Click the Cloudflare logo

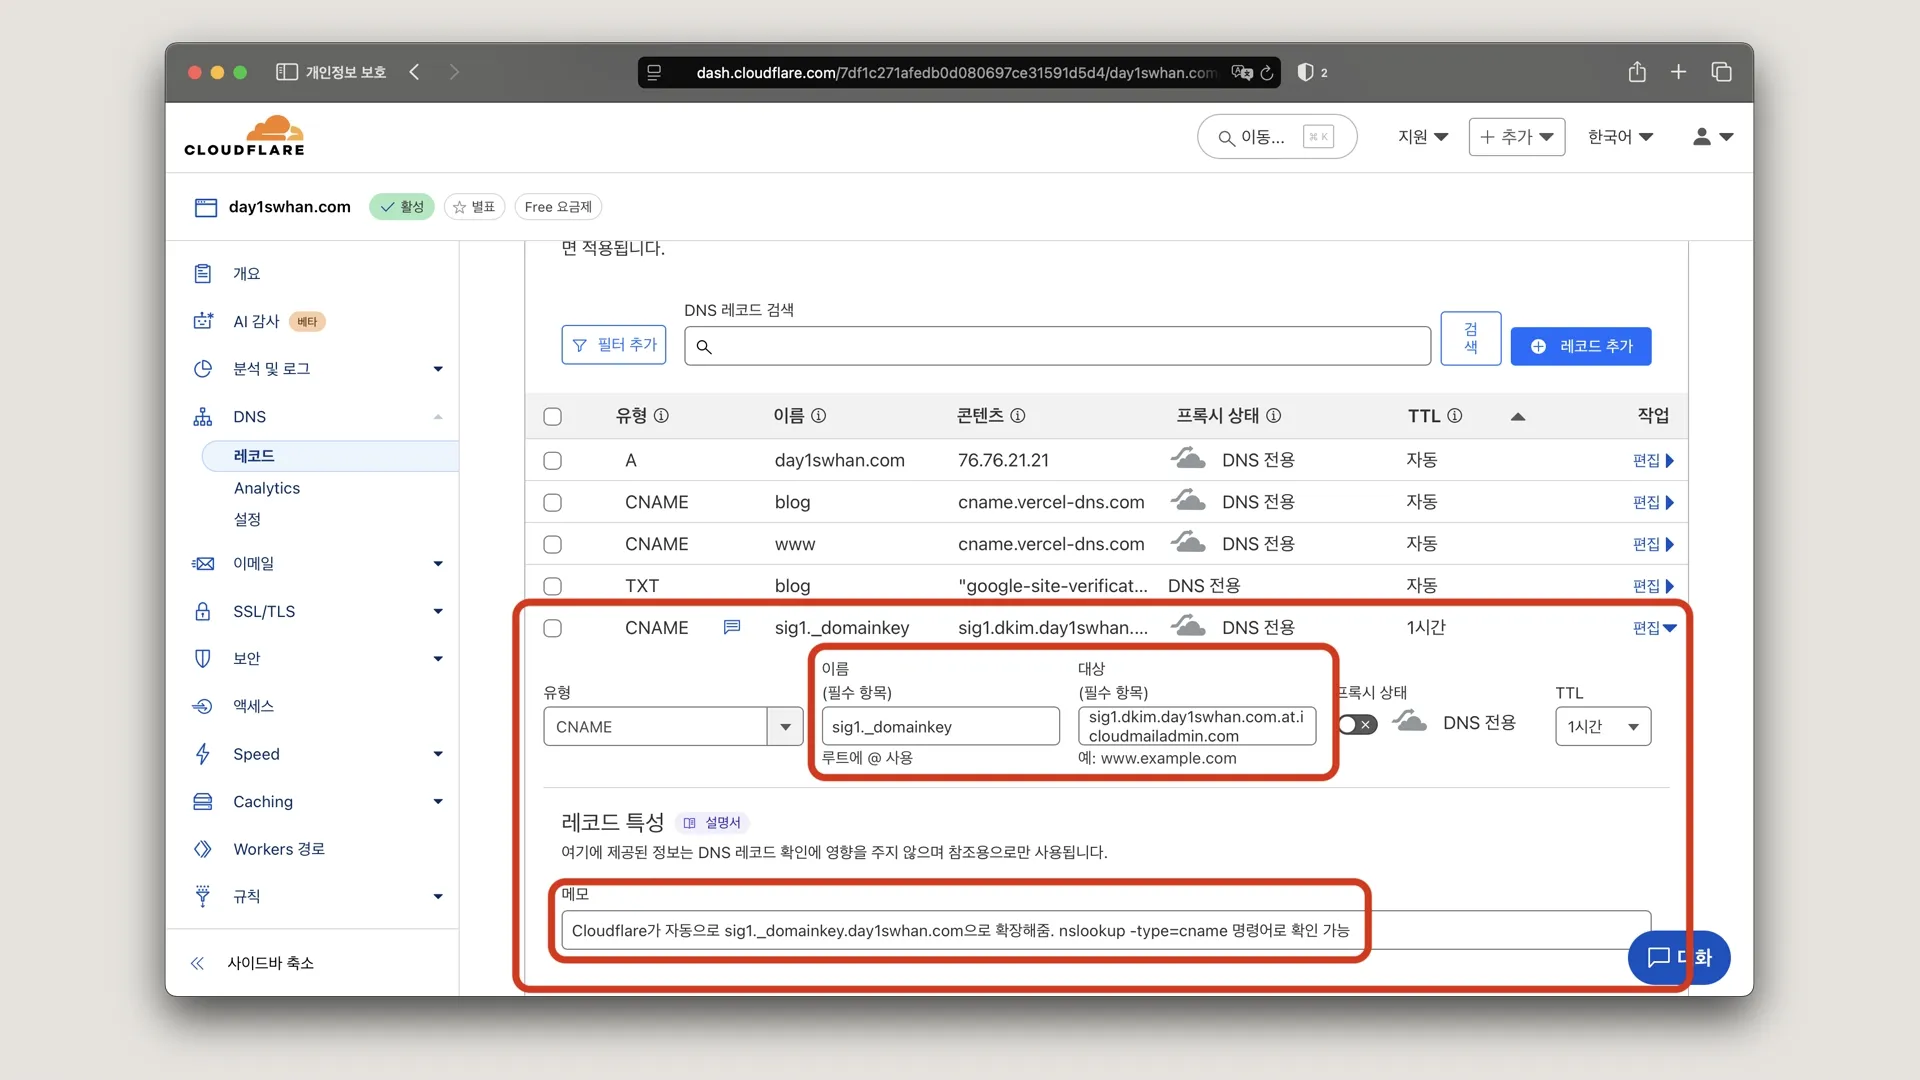[244, 136]
